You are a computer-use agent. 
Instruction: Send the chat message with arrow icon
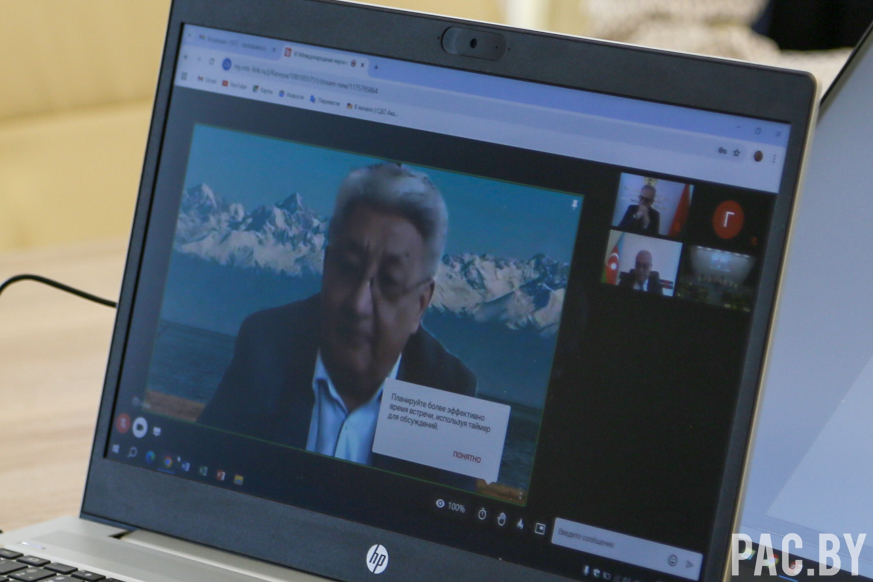coord(690,564)
